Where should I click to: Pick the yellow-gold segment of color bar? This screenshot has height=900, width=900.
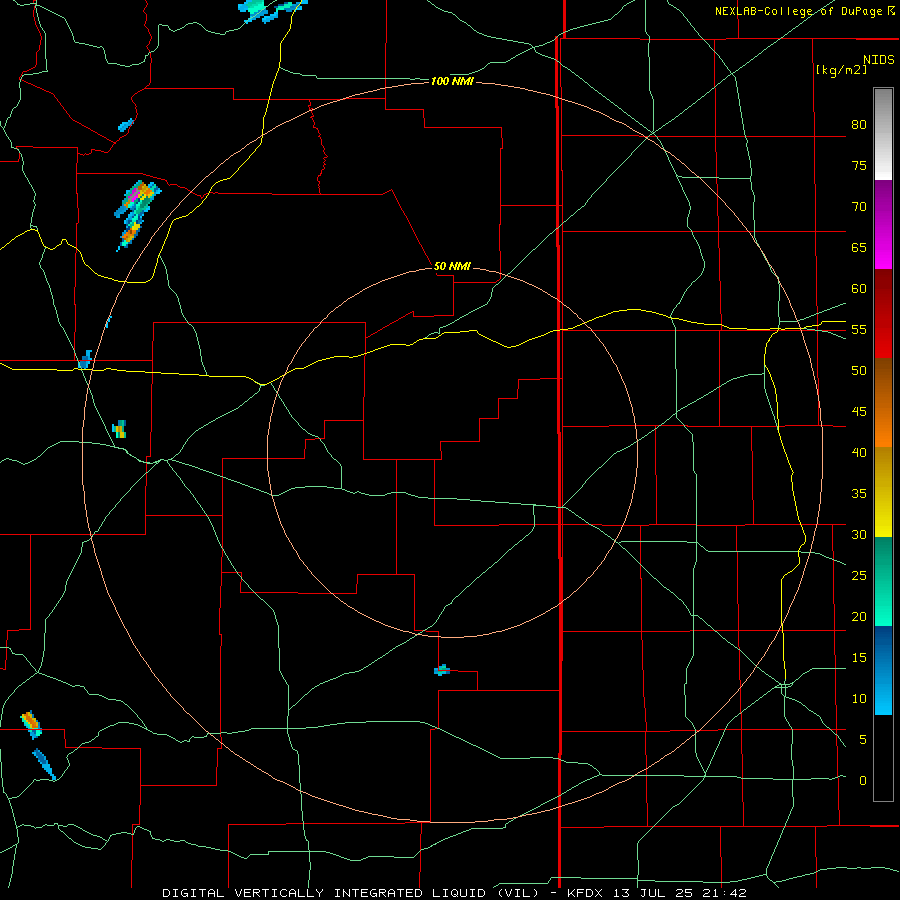[883, 492]
